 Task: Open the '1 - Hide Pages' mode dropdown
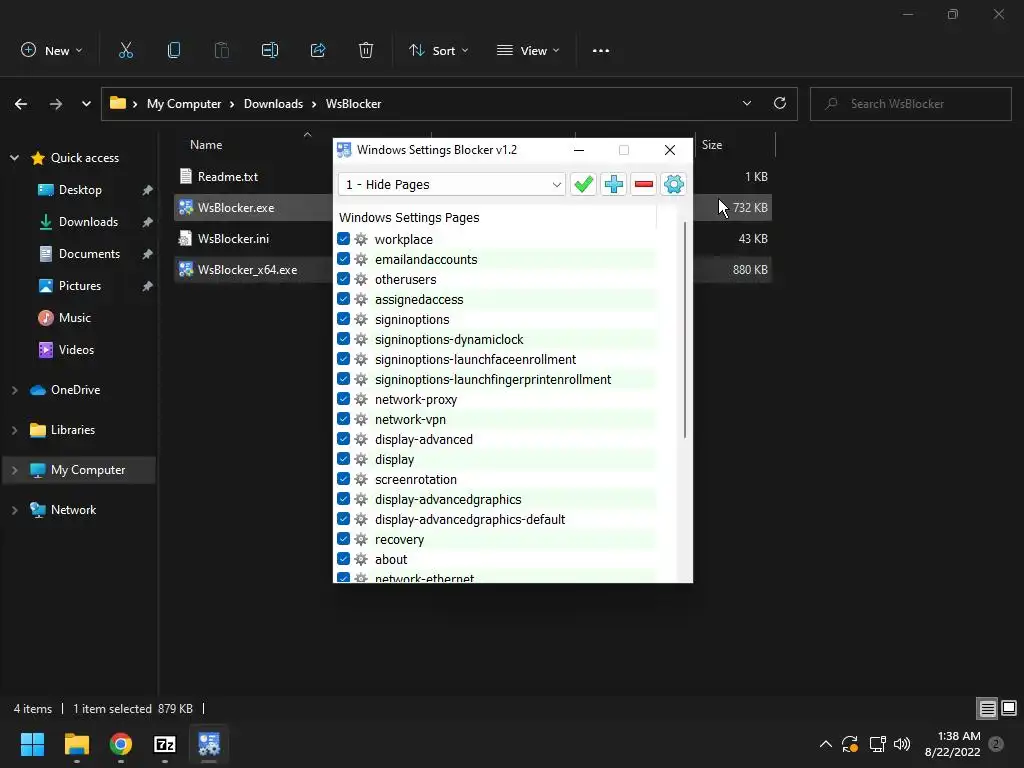coord(451,184)
